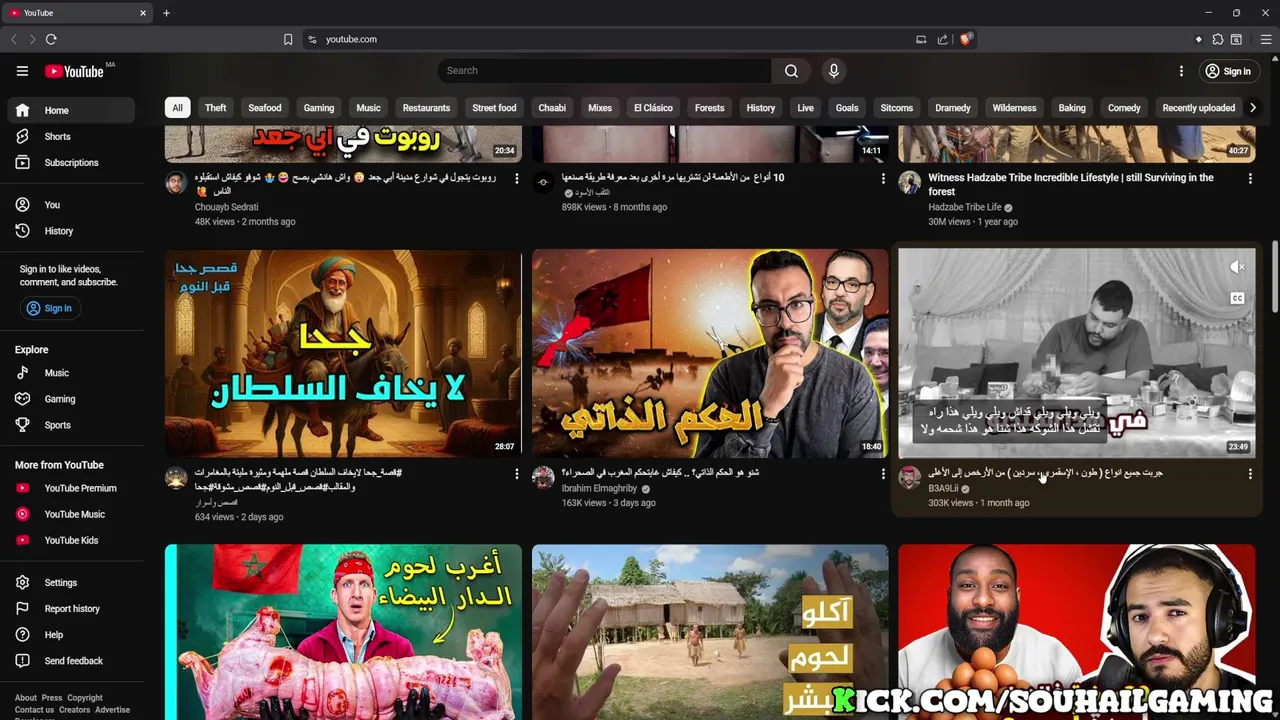Image resolution: width=1280 pixels, height=720 pixels.
Task: Open the Brave shields icon
Action: 965,39
